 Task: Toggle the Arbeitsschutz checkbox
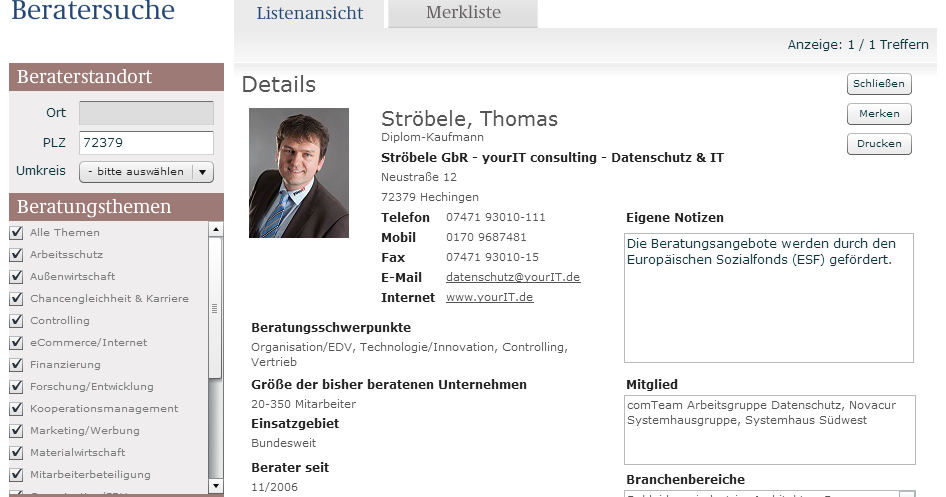(15, 254)
